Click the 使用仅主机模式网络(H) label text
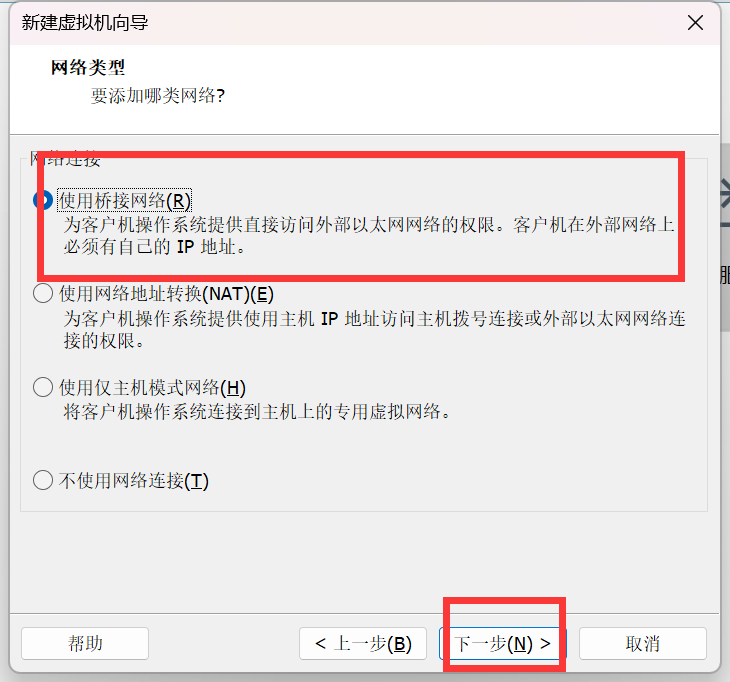Screen dimensions: 730x682 click(x=152, y=387)
